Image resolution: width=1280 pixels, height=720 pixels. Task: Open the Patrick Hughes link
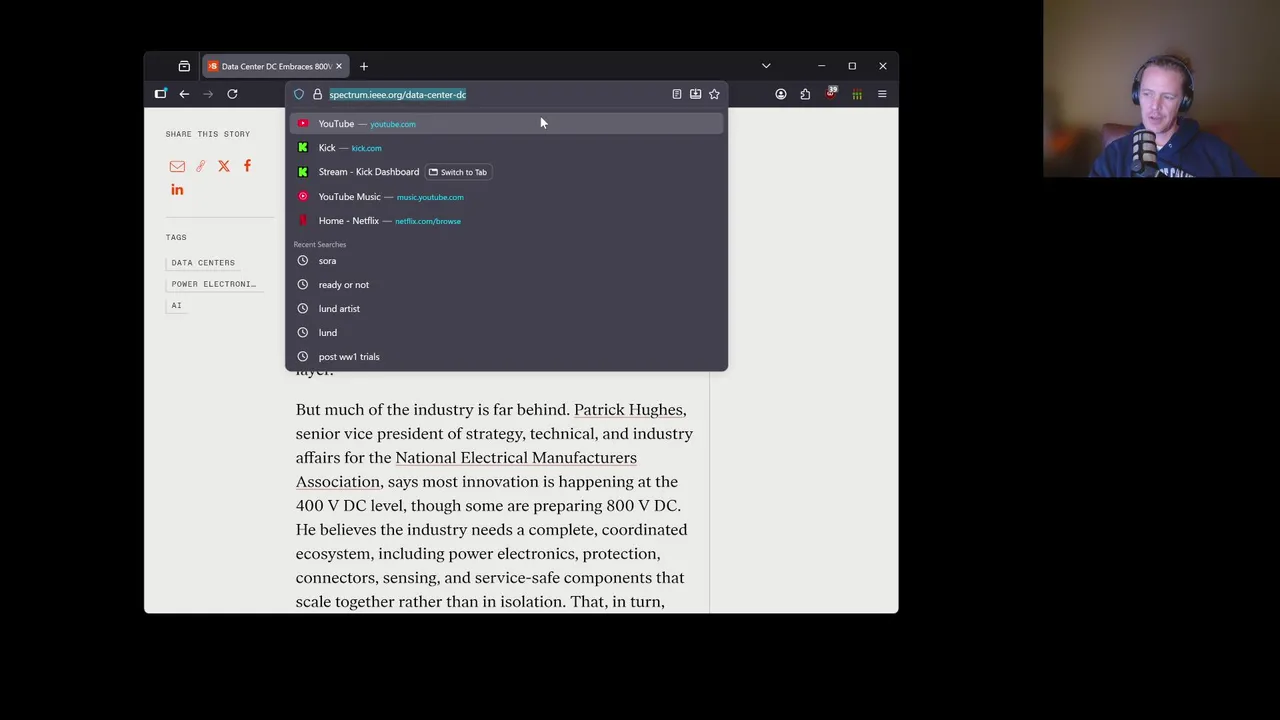(x=628, y=410)
